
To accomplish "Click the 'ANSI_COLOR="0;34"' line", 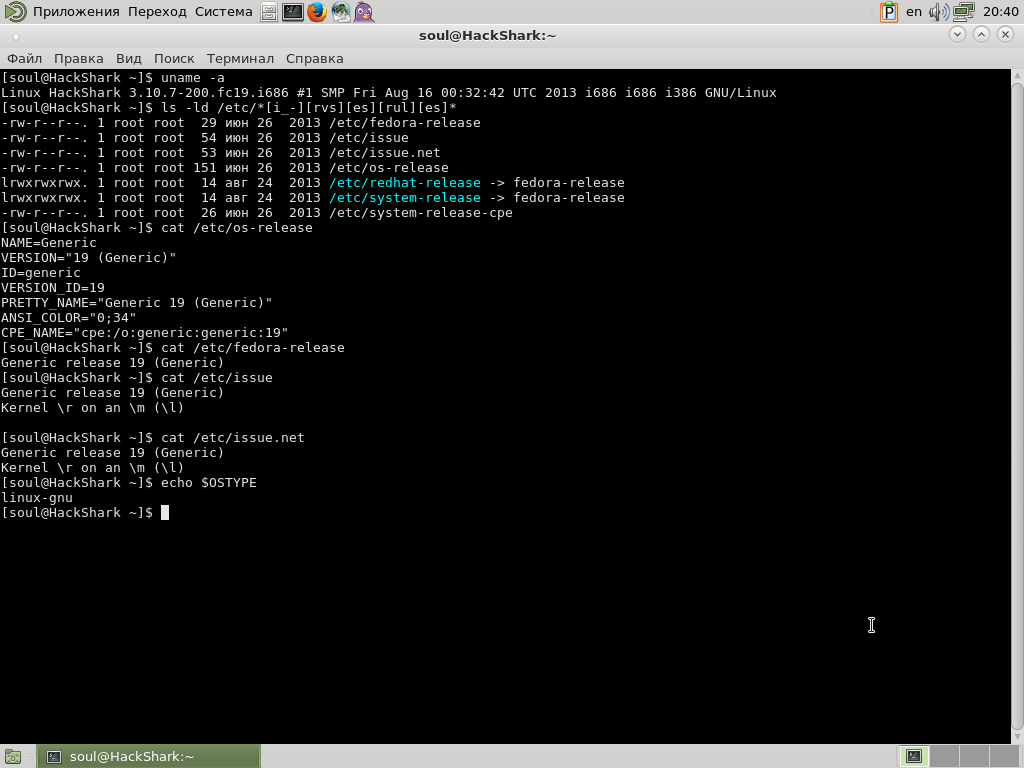I will point(69,318).
